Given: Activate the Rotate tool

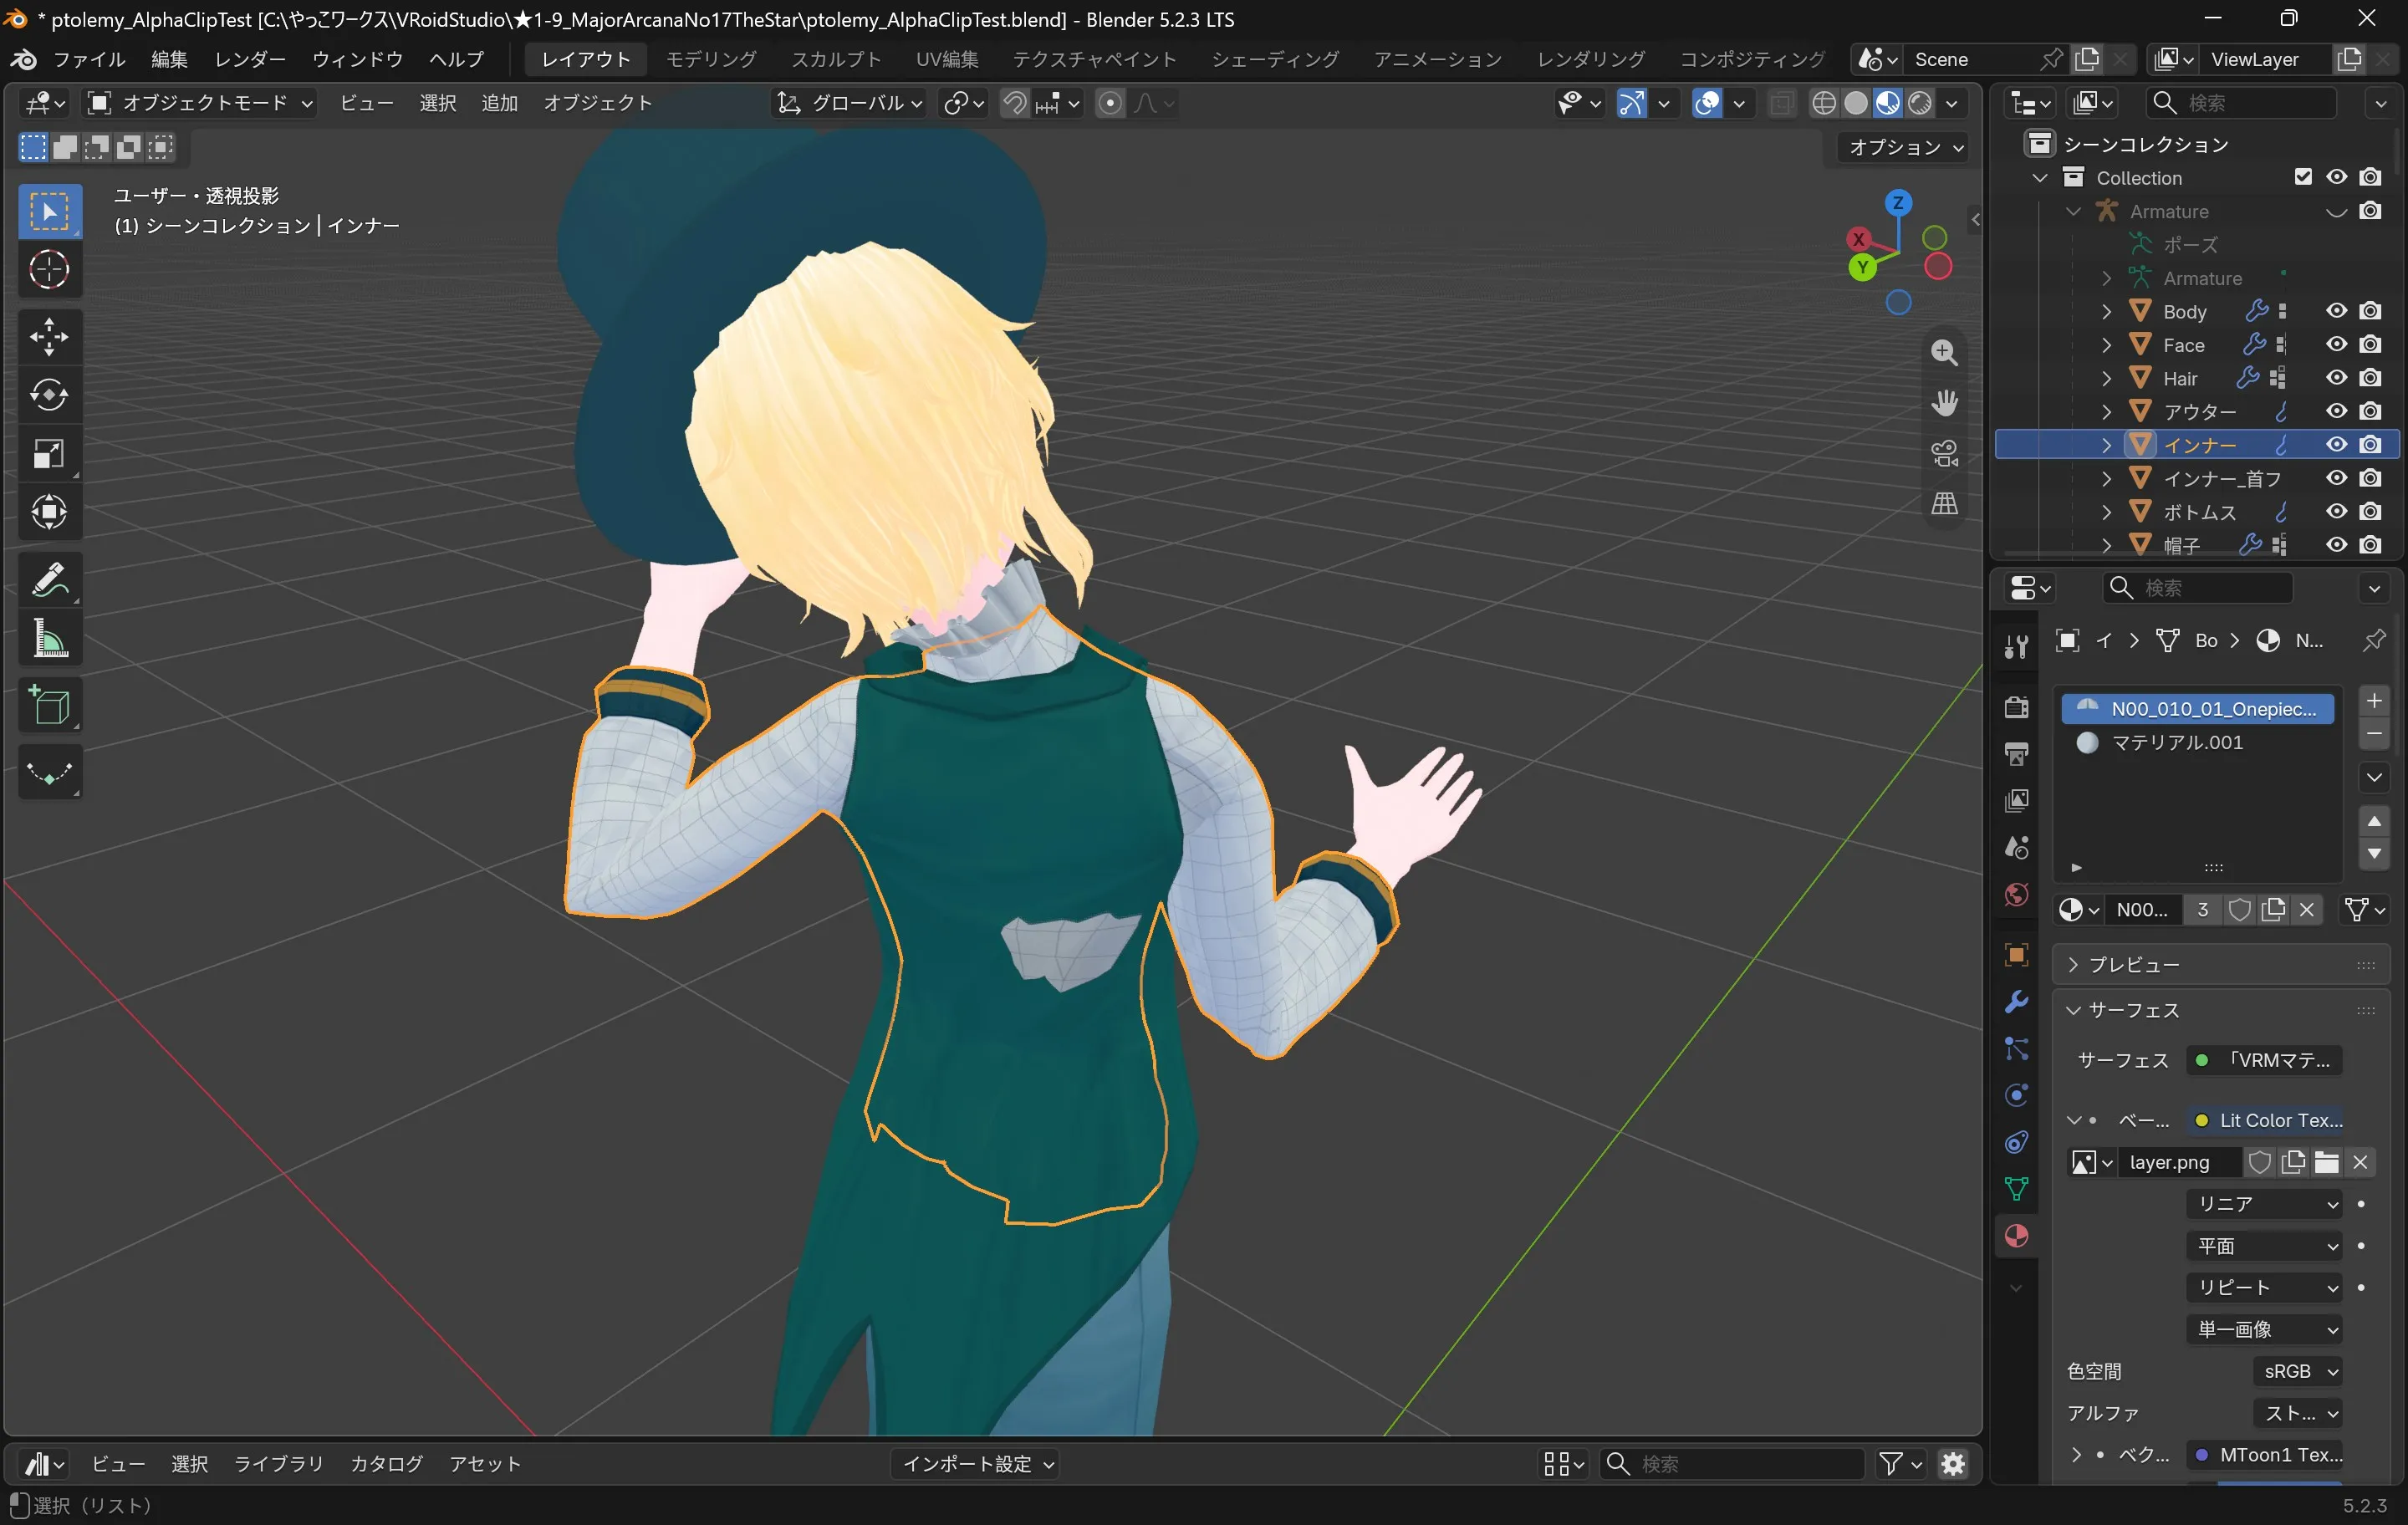Looking at the screenshot, I should pyautogui.click(x=49, y=395).
